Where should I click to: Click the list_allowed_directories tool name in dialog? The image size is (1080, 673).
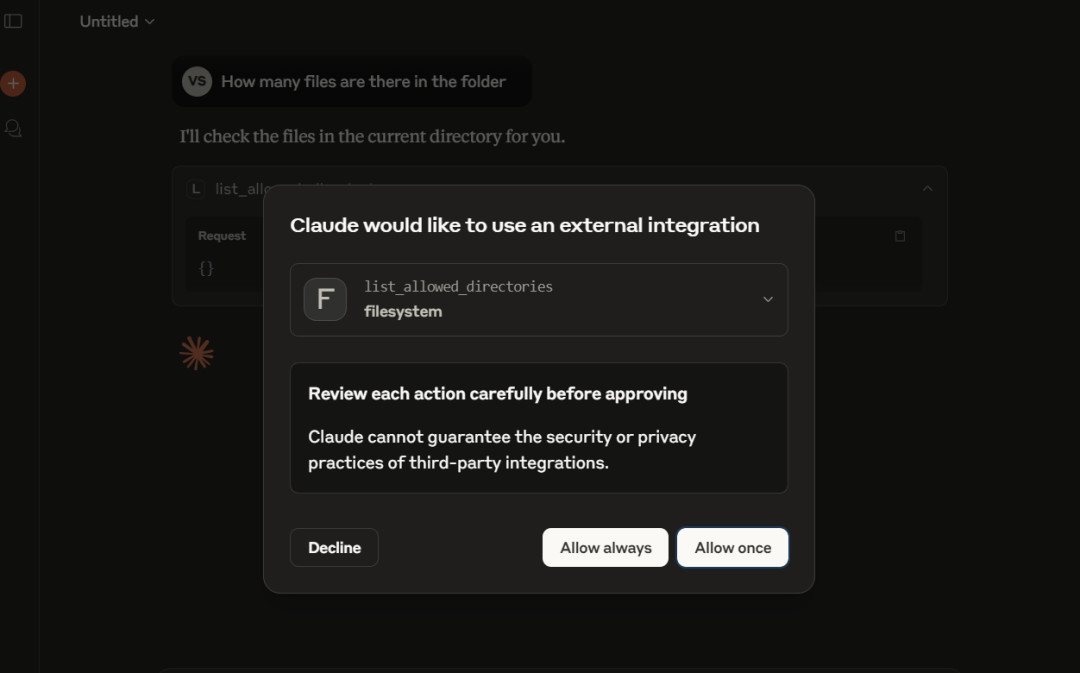[458, 287]
